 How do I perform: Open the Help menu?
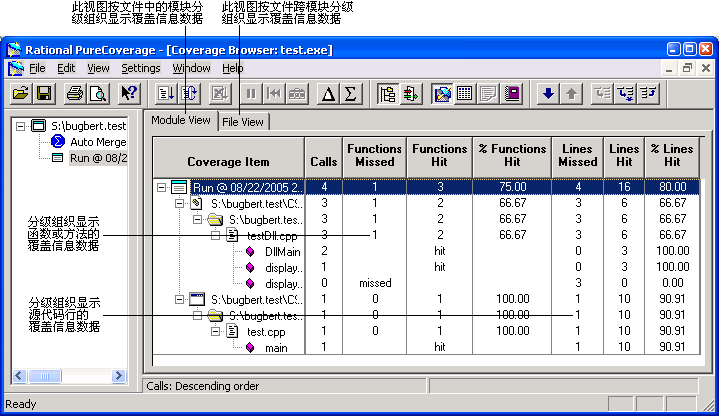232,68
